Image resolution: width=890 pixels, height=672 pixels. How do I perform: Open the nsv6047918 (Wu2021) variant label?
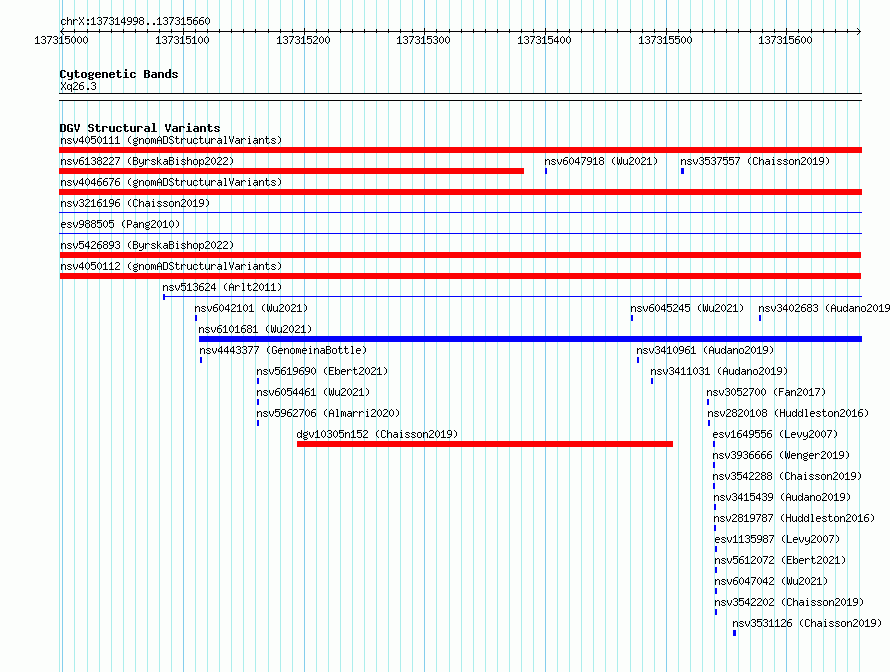(601, 161)
